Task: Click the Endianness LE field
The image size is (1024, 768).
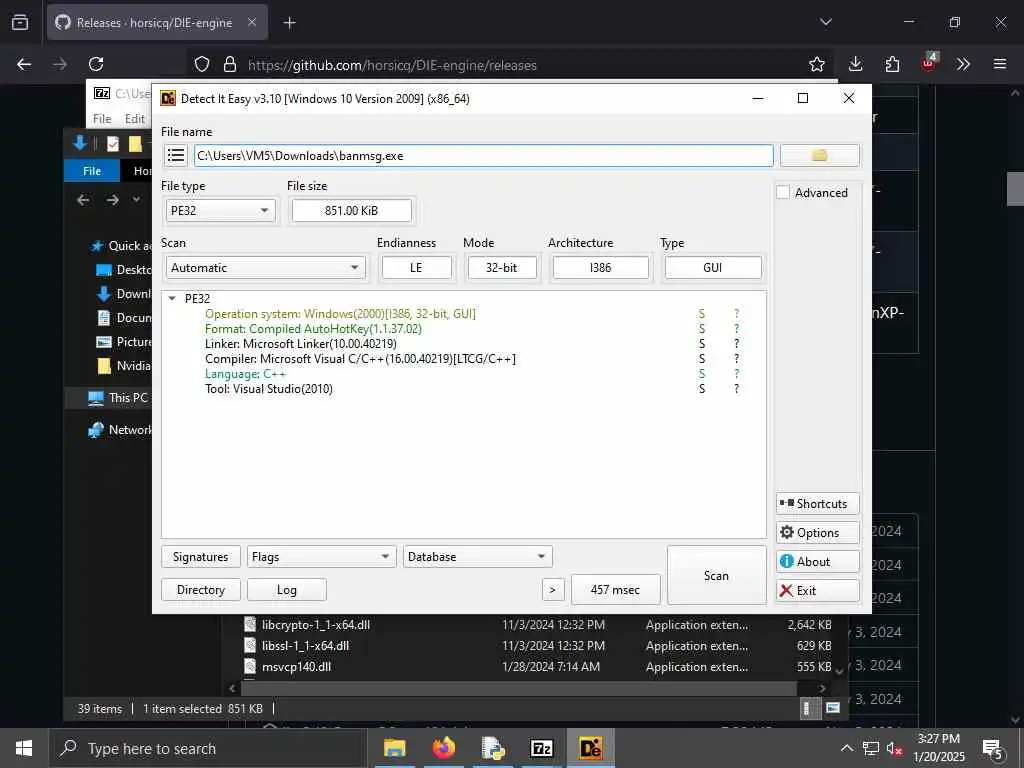Action: pos(417,268)
